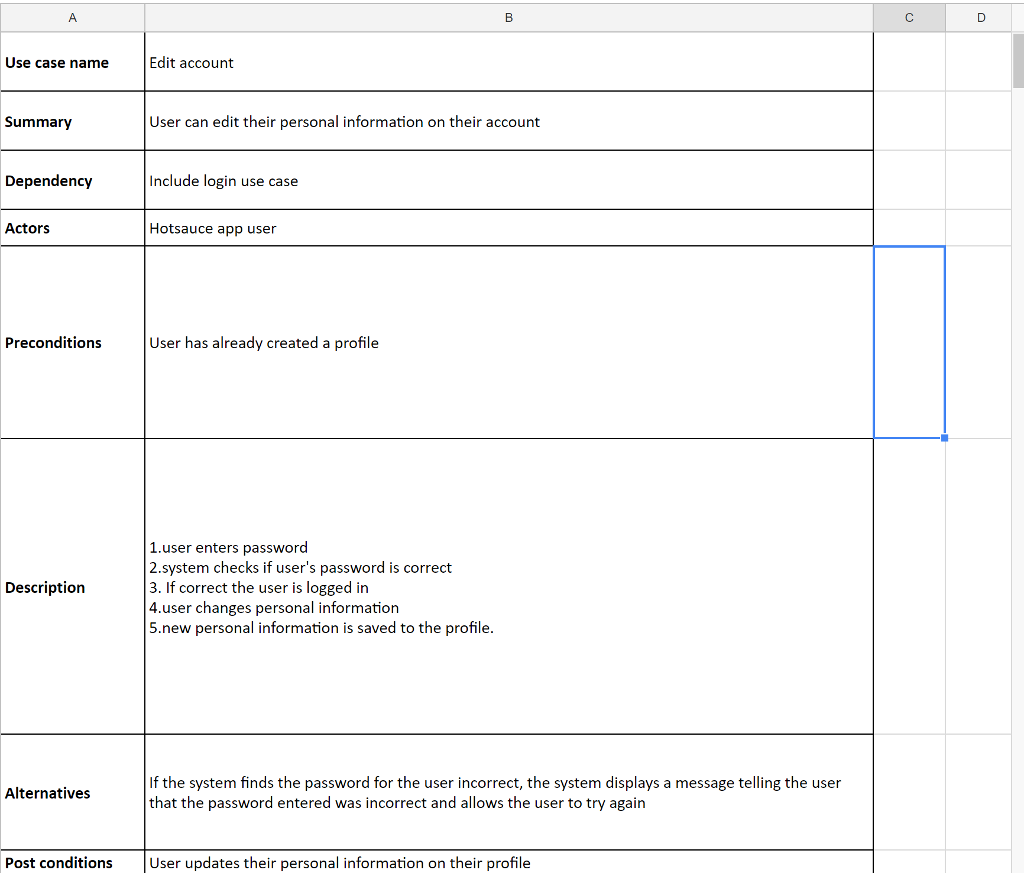Select the 'Edit account' cell
Image resolution: width=1024 pixels, height=873 pixels.
[509, 62]
